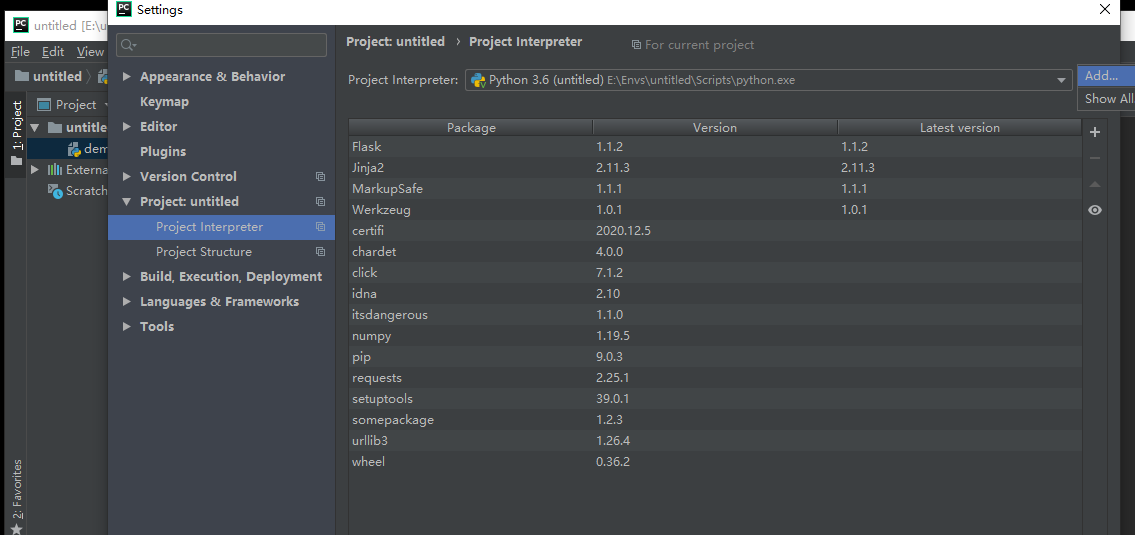
Task: Expand Languages & Frameworks section
Action: click(x=127, y=302)
